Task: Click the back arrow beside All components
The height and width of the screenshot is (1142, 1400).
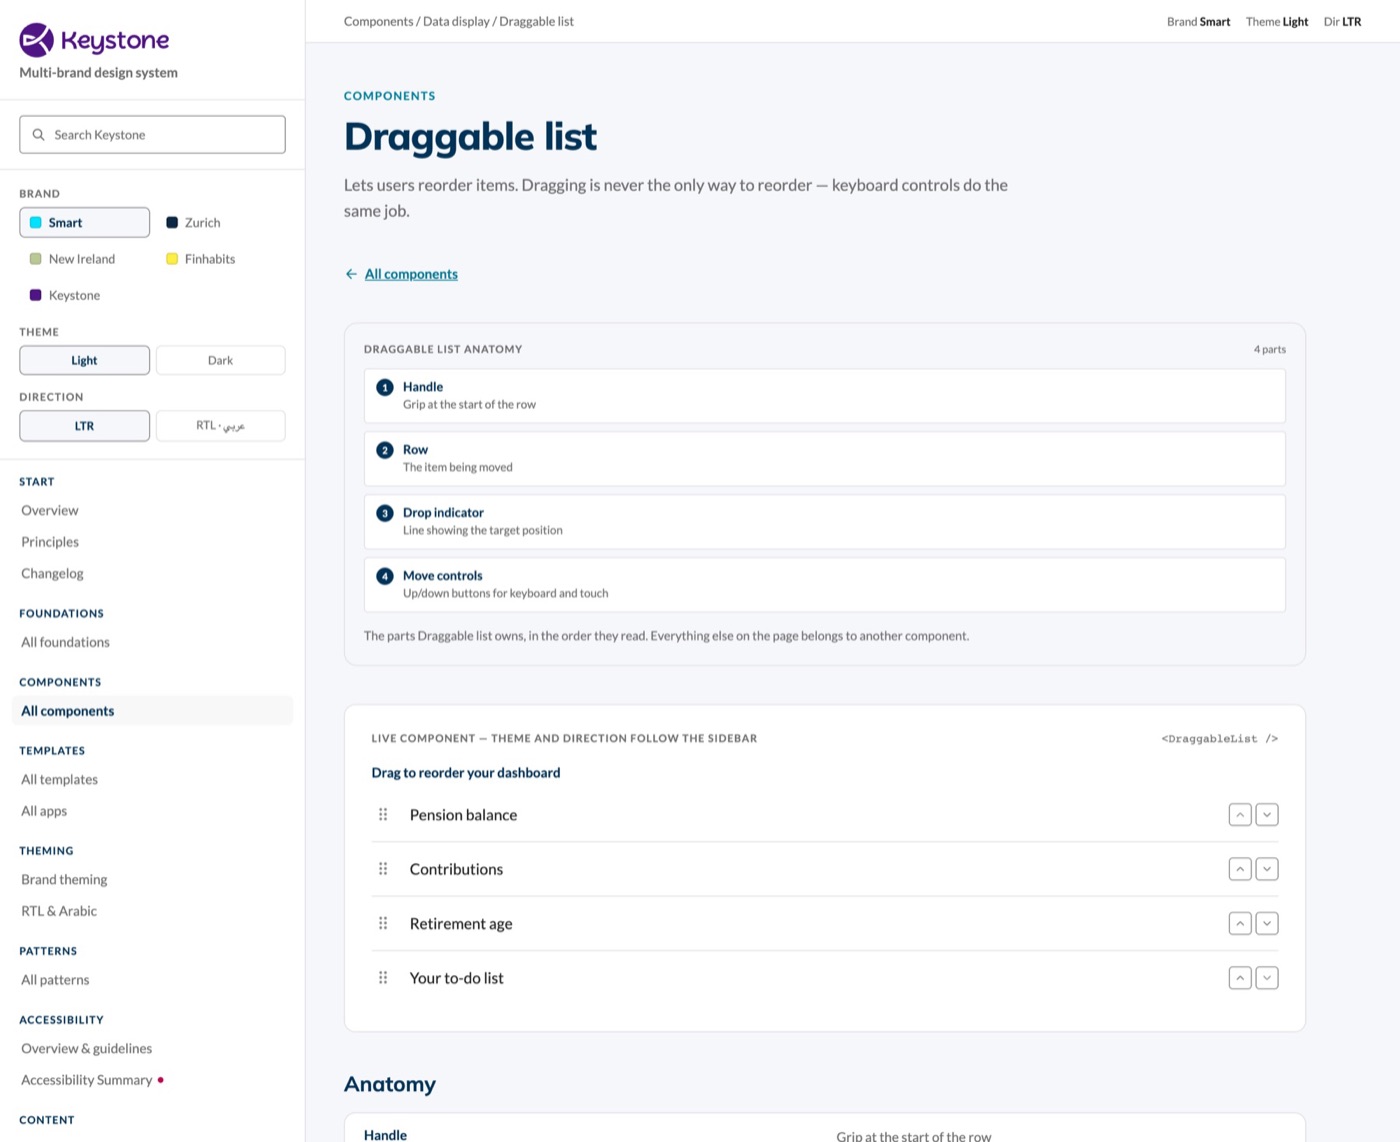Action: (x=351, y=274)
